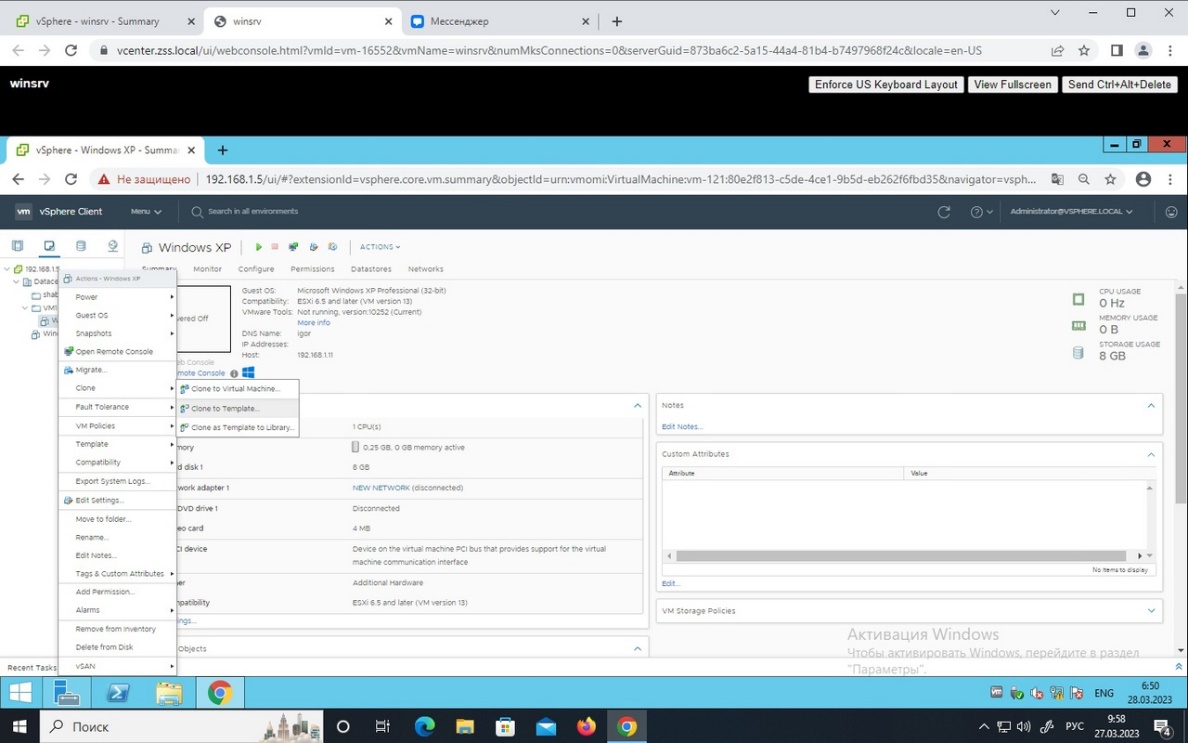The height and width of the screenshot is (743, 1188).
Task: Open PowerShell in inner taskbar
Action: click(x=117, y=692)
